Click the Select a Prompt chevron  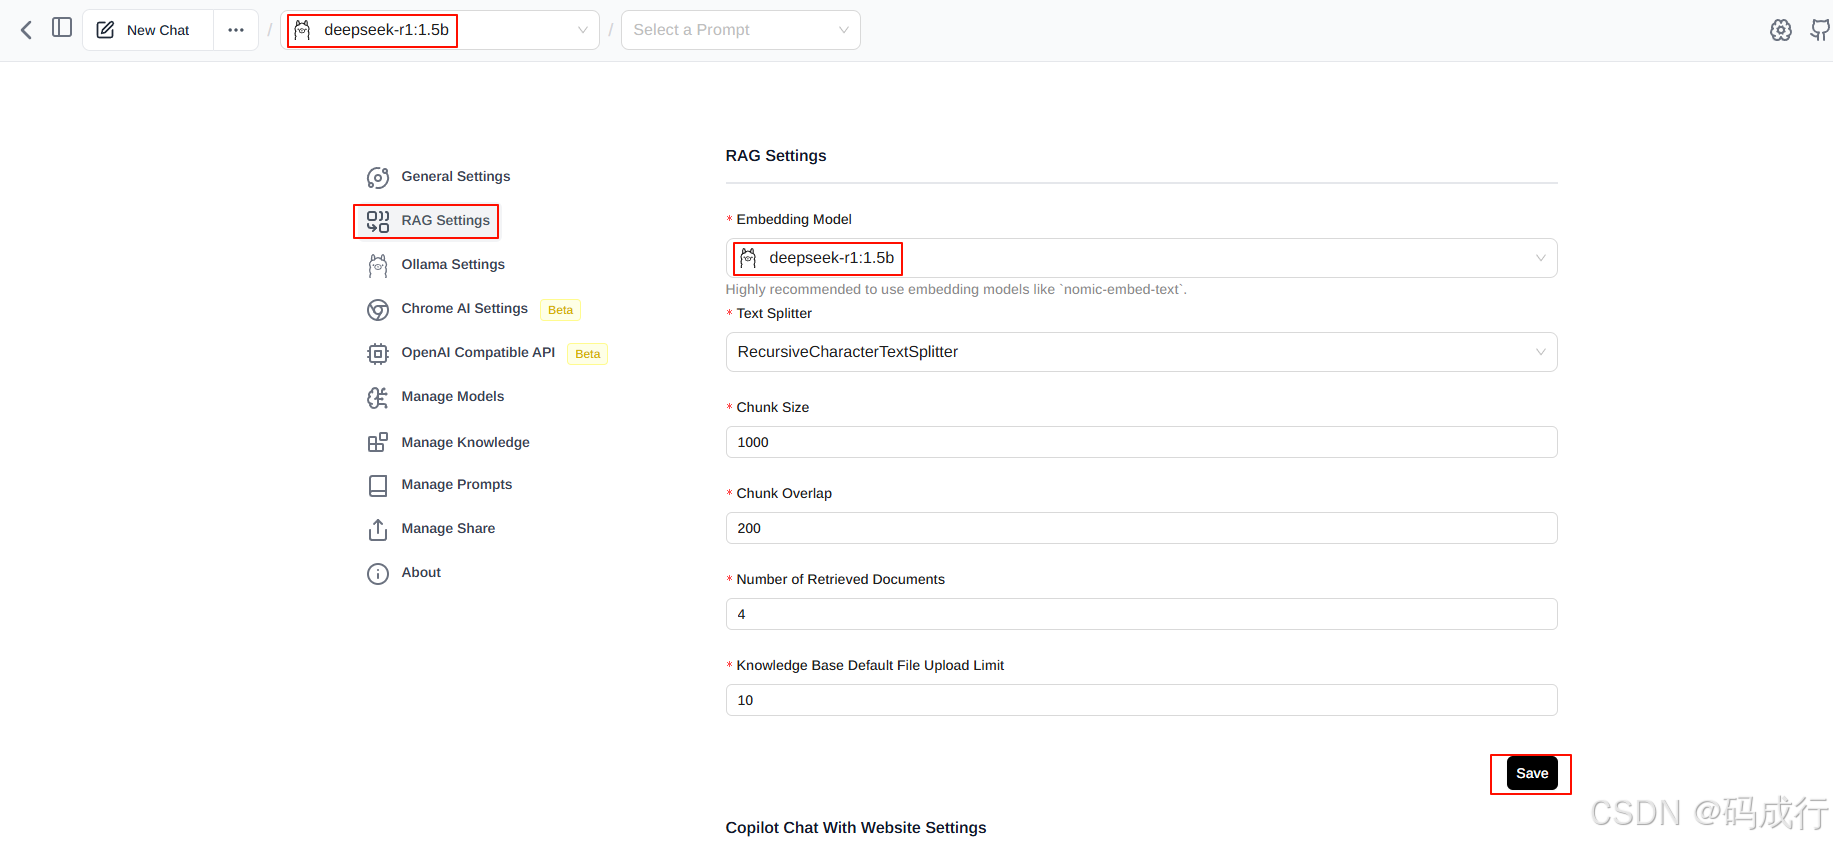click(x=843, y=30)
